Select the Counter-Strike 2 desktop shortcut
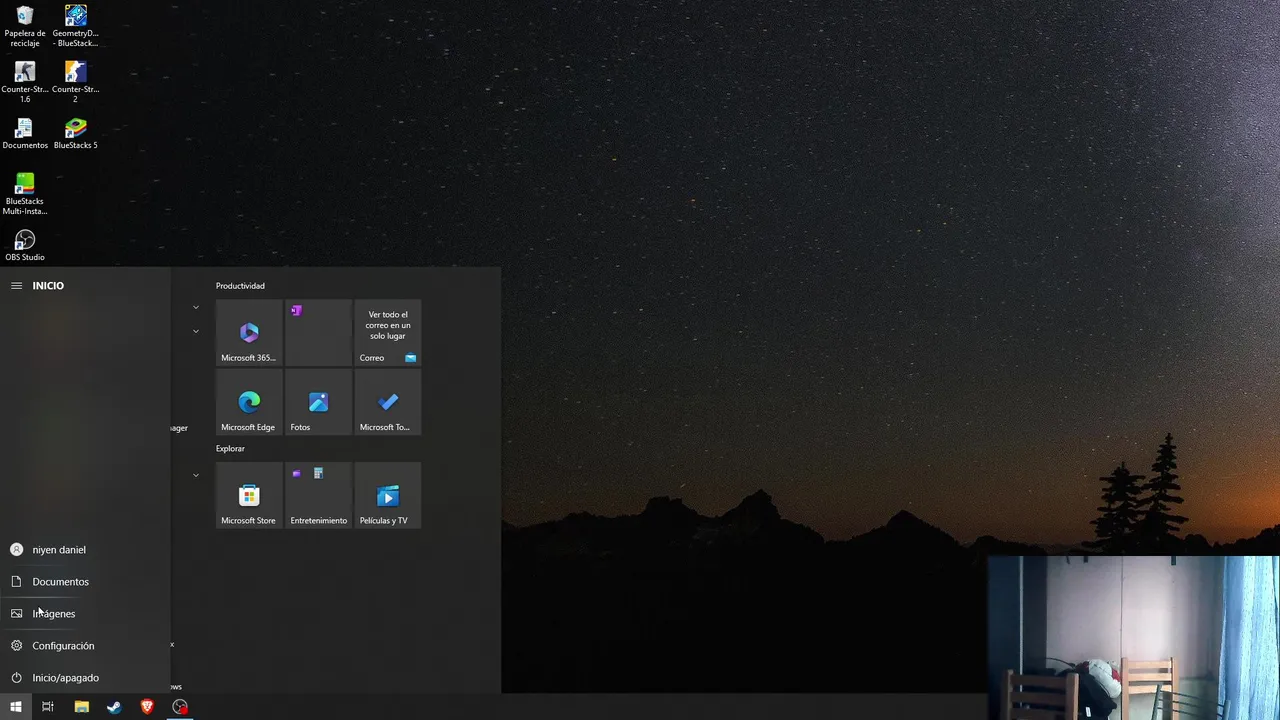This screenshot has width=1280, height=720. pos(75,83)
